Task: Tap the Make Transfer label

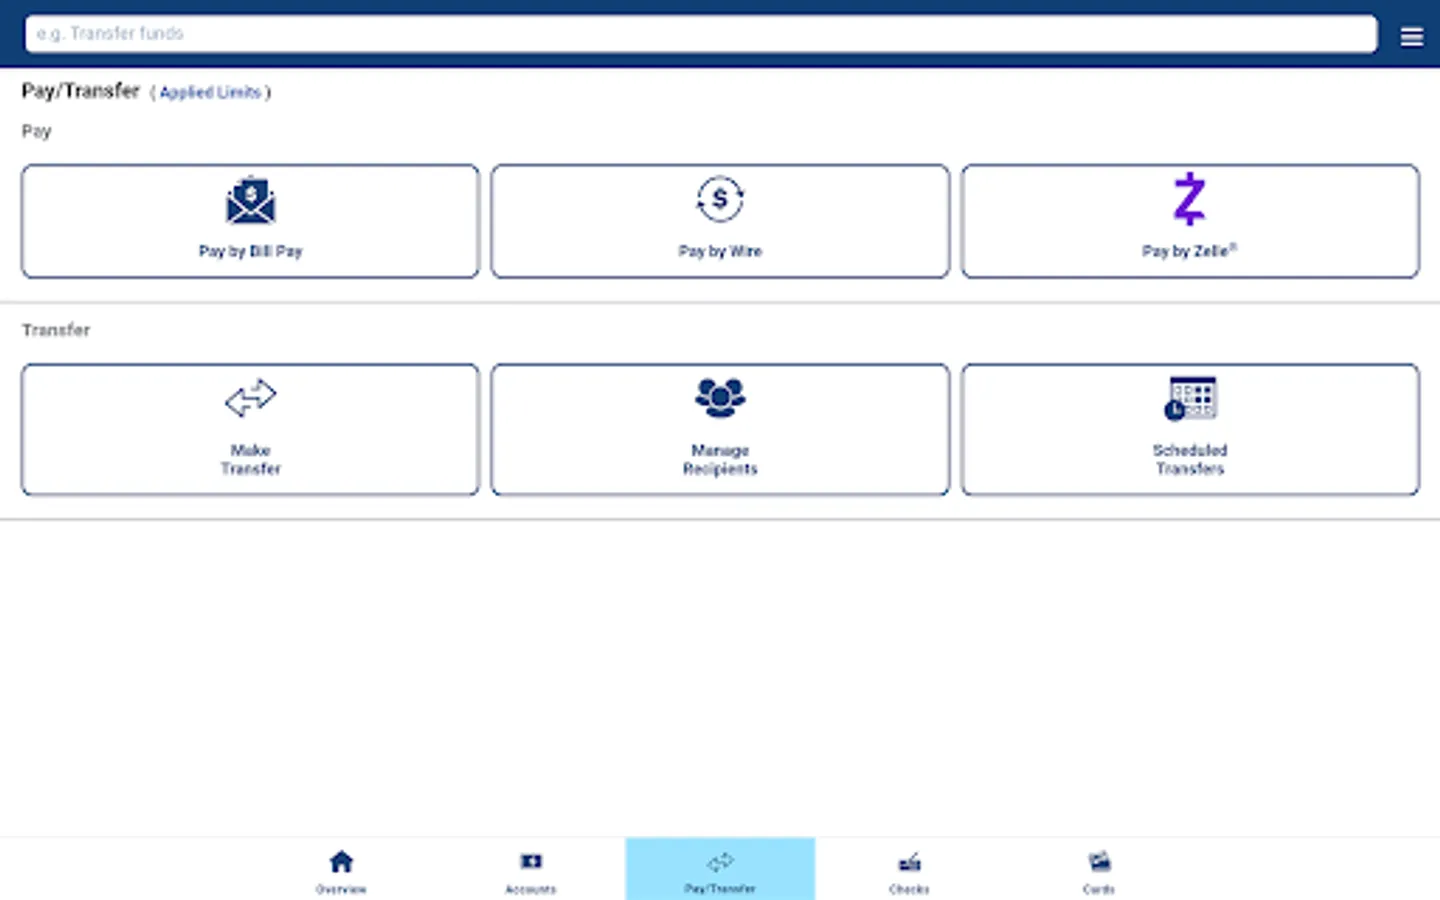Action: coord(250,459)
